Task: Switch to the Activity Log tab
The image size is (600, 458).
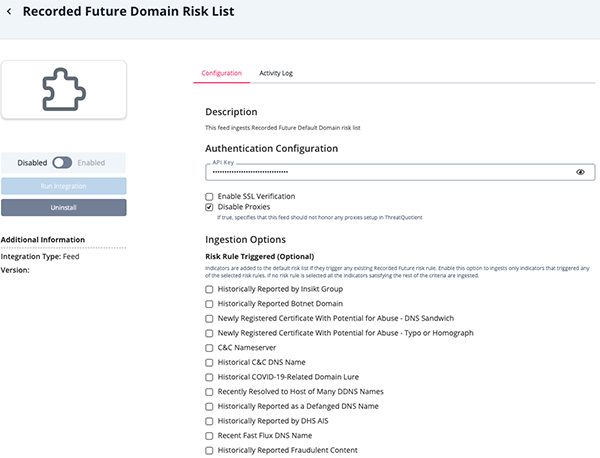Action: [275, 73]
